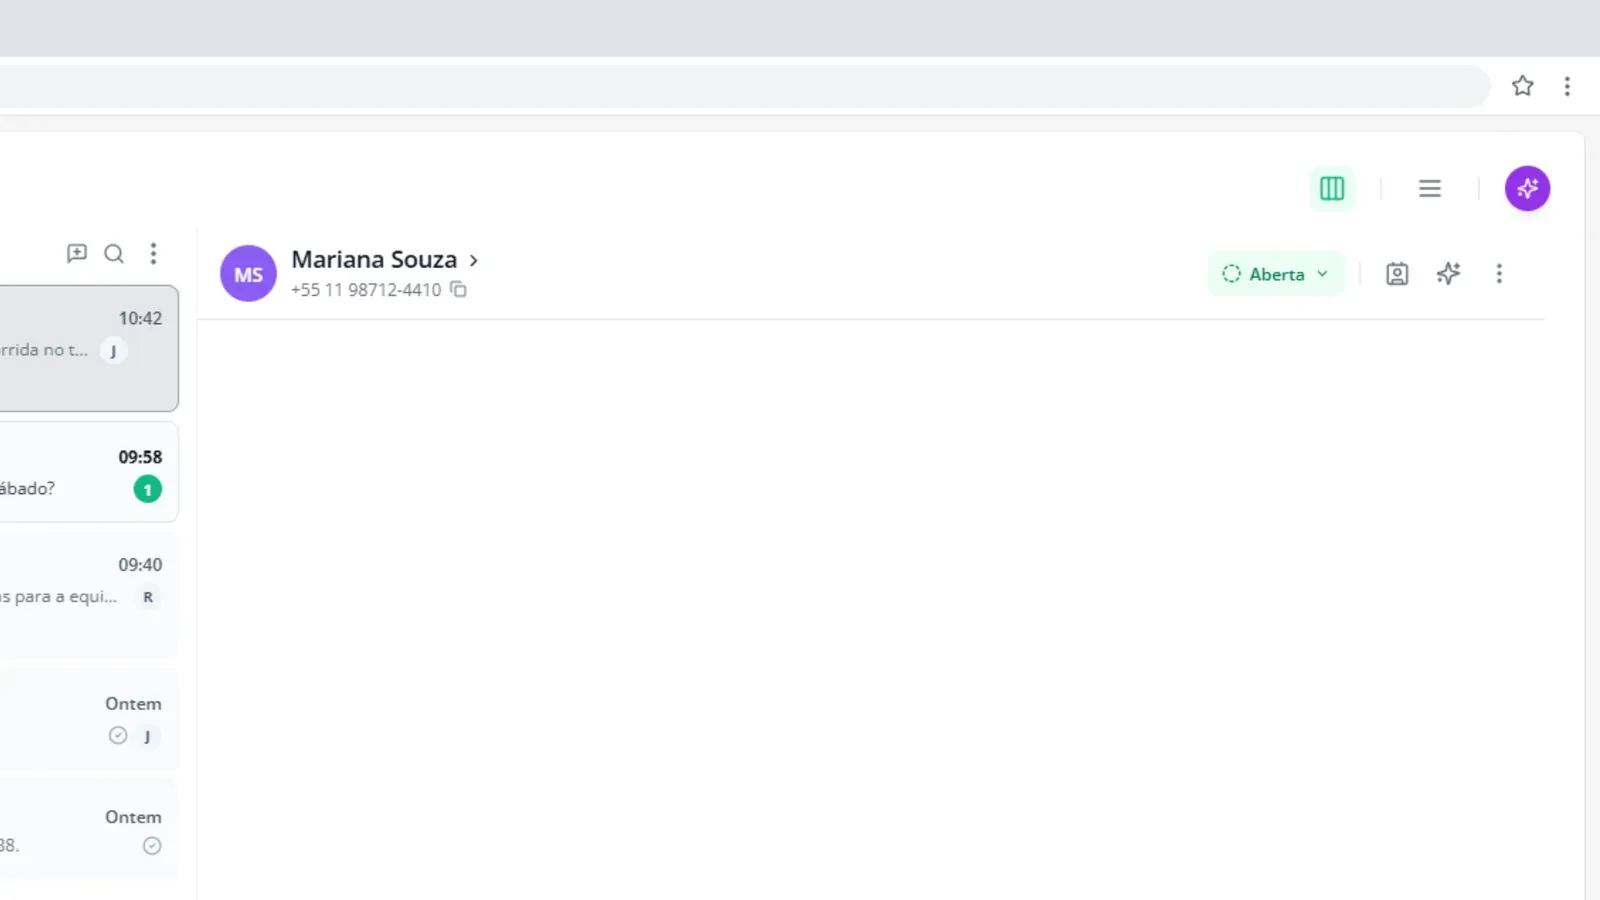Image resolution: width=1600 pixels, height=900 pixels.
Task: Switch to the column layout view
Action: tap(1332, 188)
